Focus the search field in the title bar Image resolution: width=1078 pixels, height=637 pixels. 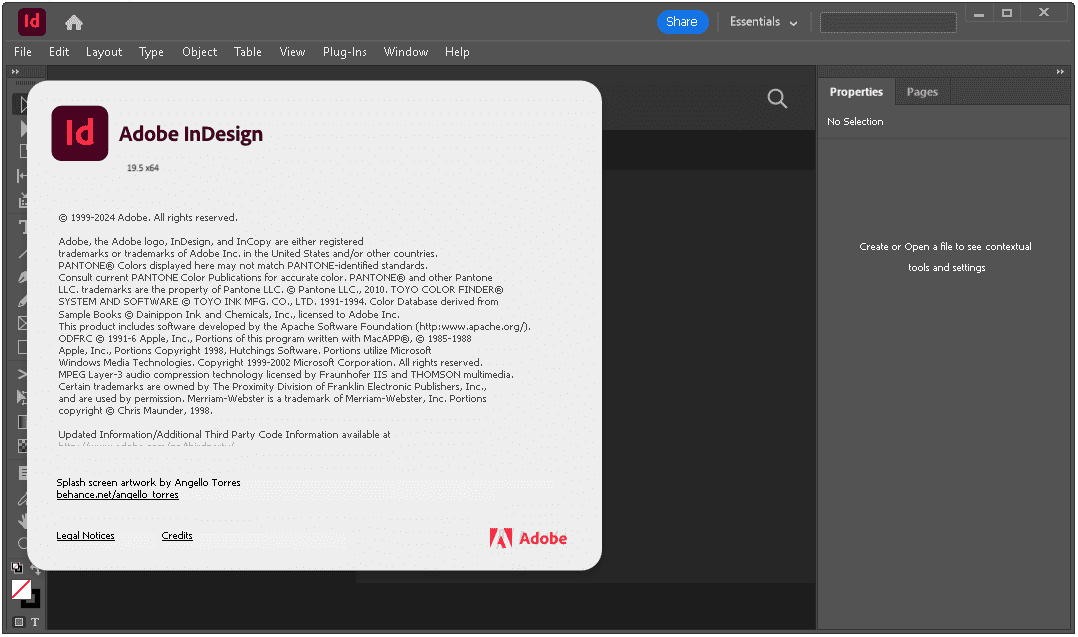(x=888, y=23)
